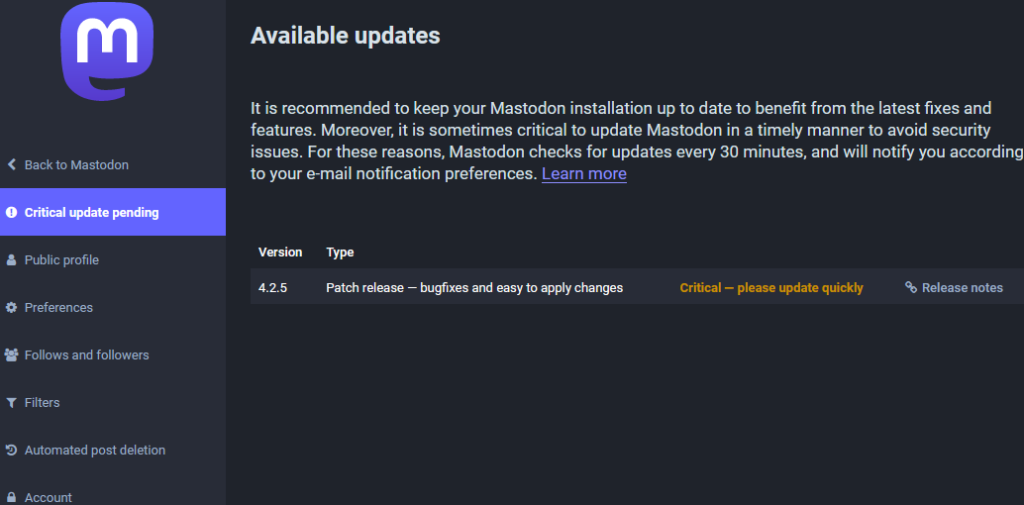The image size is (1024, 505).
Task: Click the Follows and followers group icon
Action: (12, 355)
